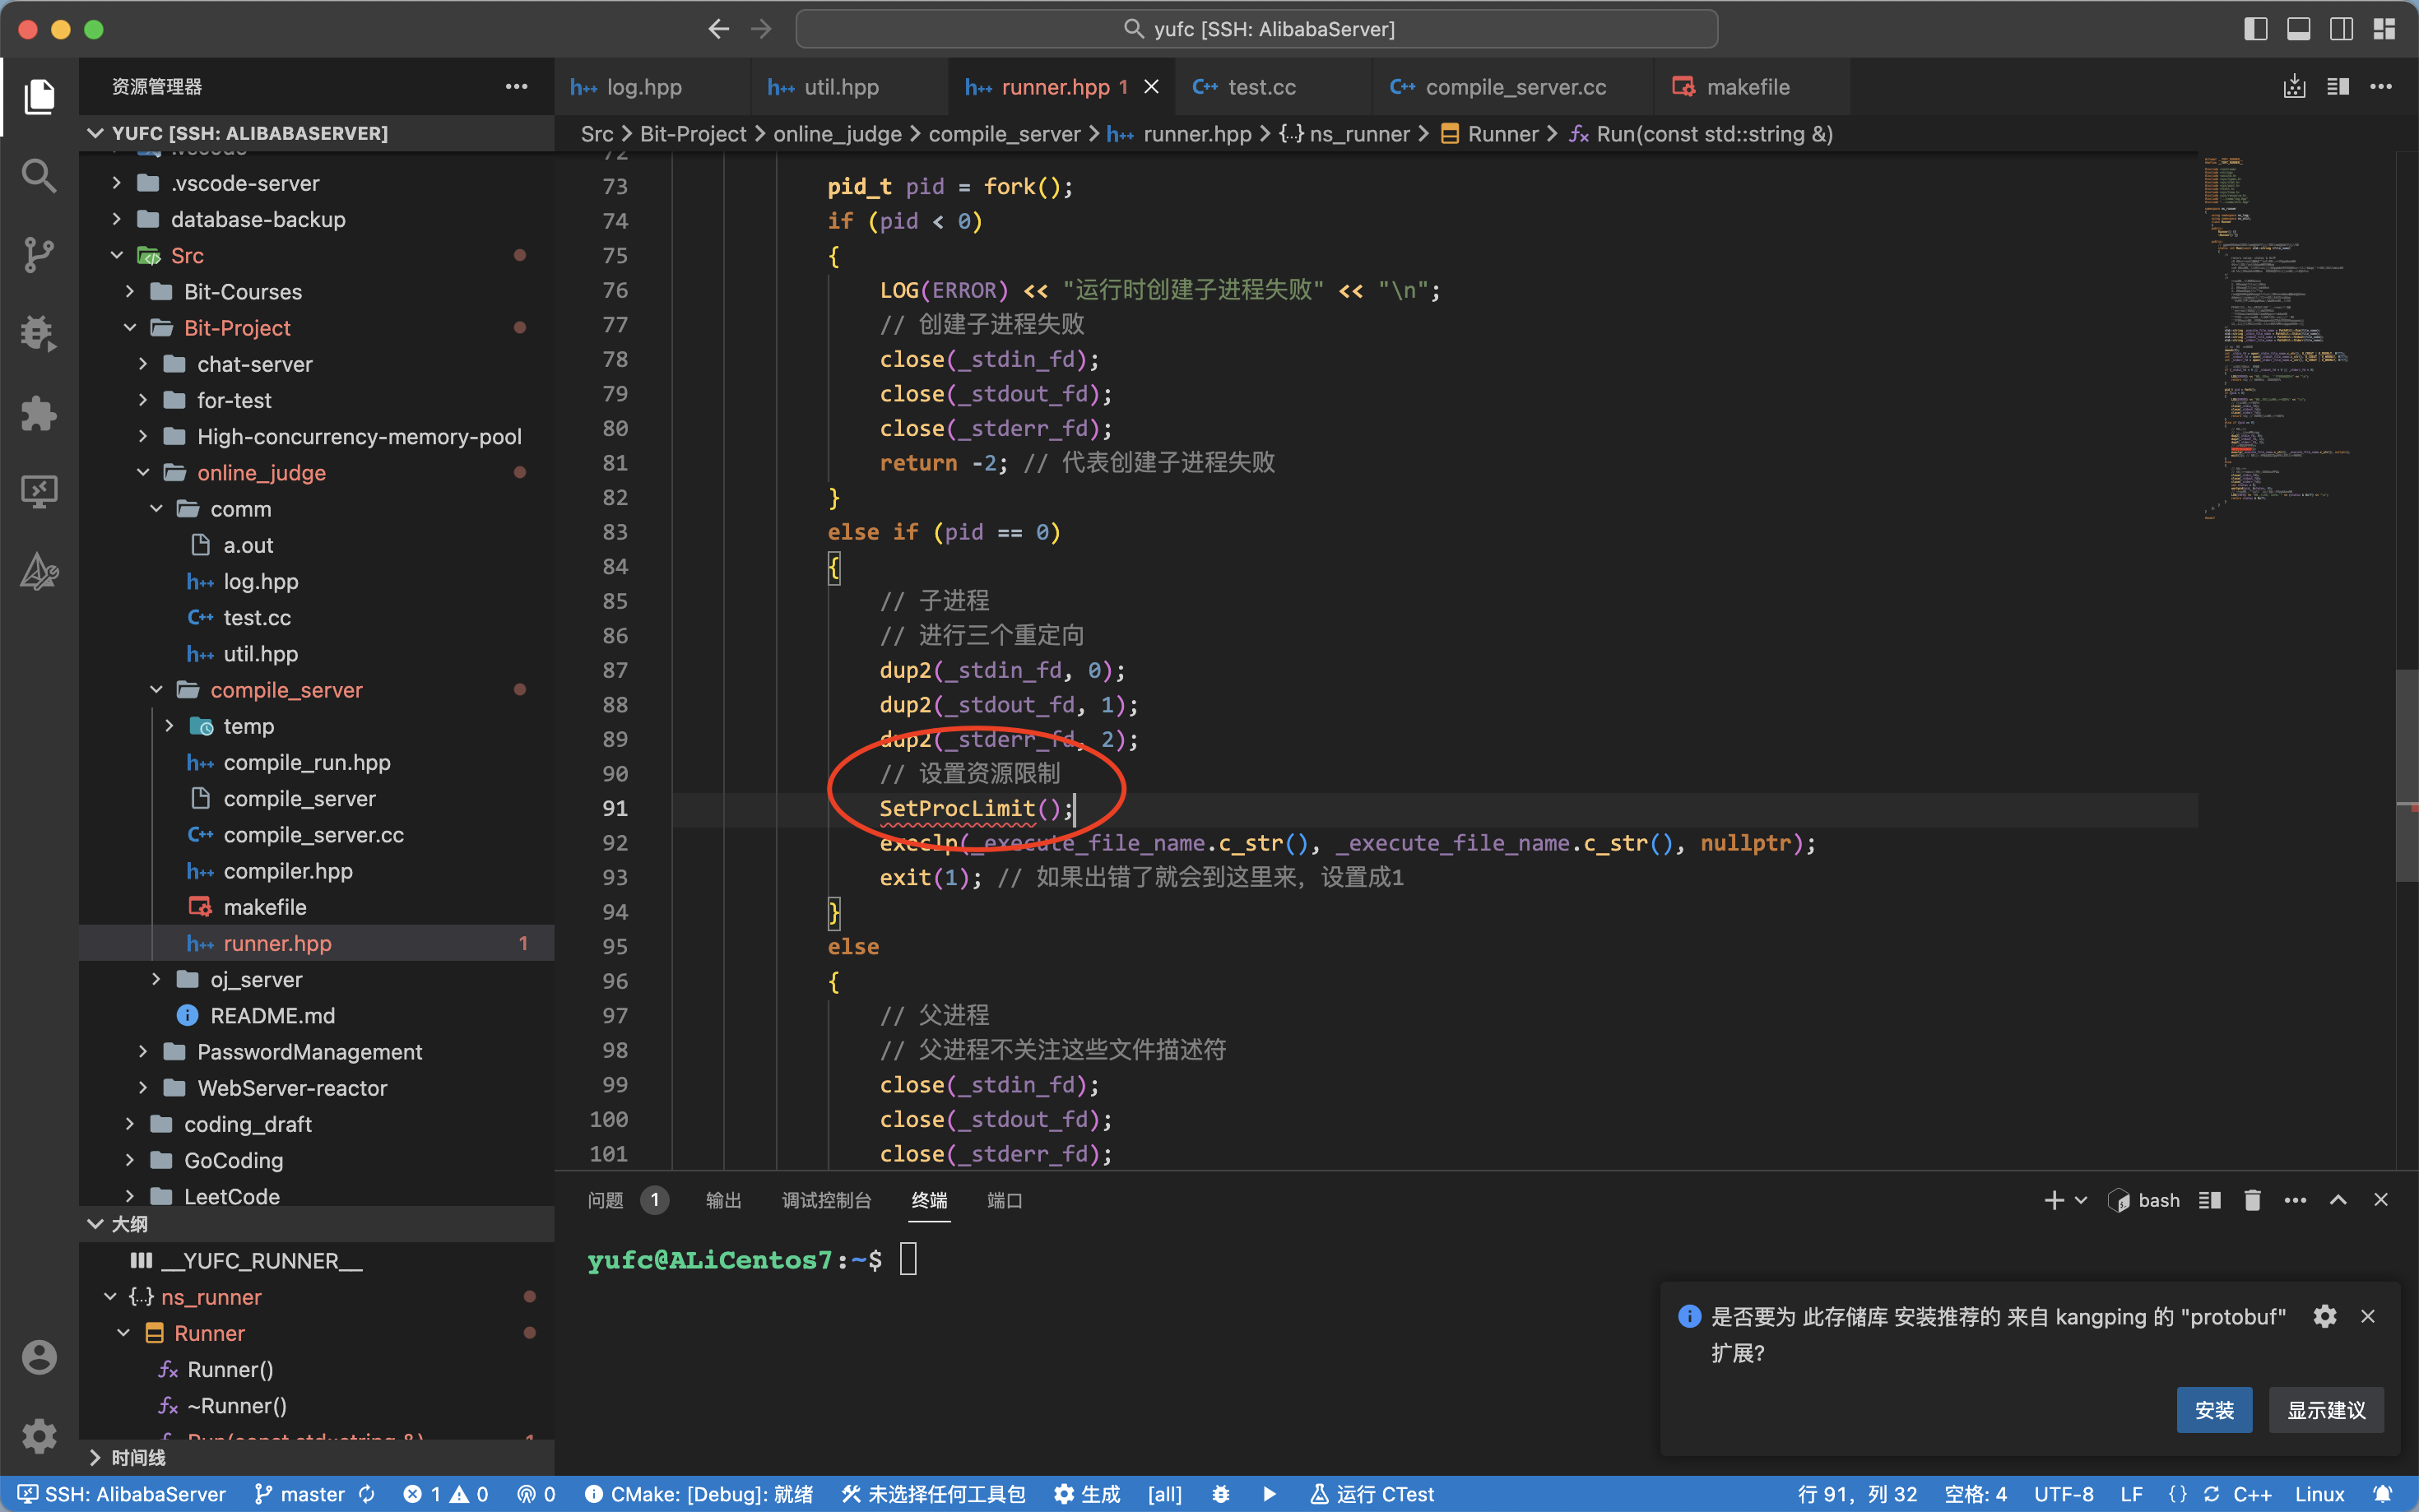This screenshot has height=1512, width=2419.
Task: Switch to the test.cc editor tab
Action: click(x=1272, y=87)
